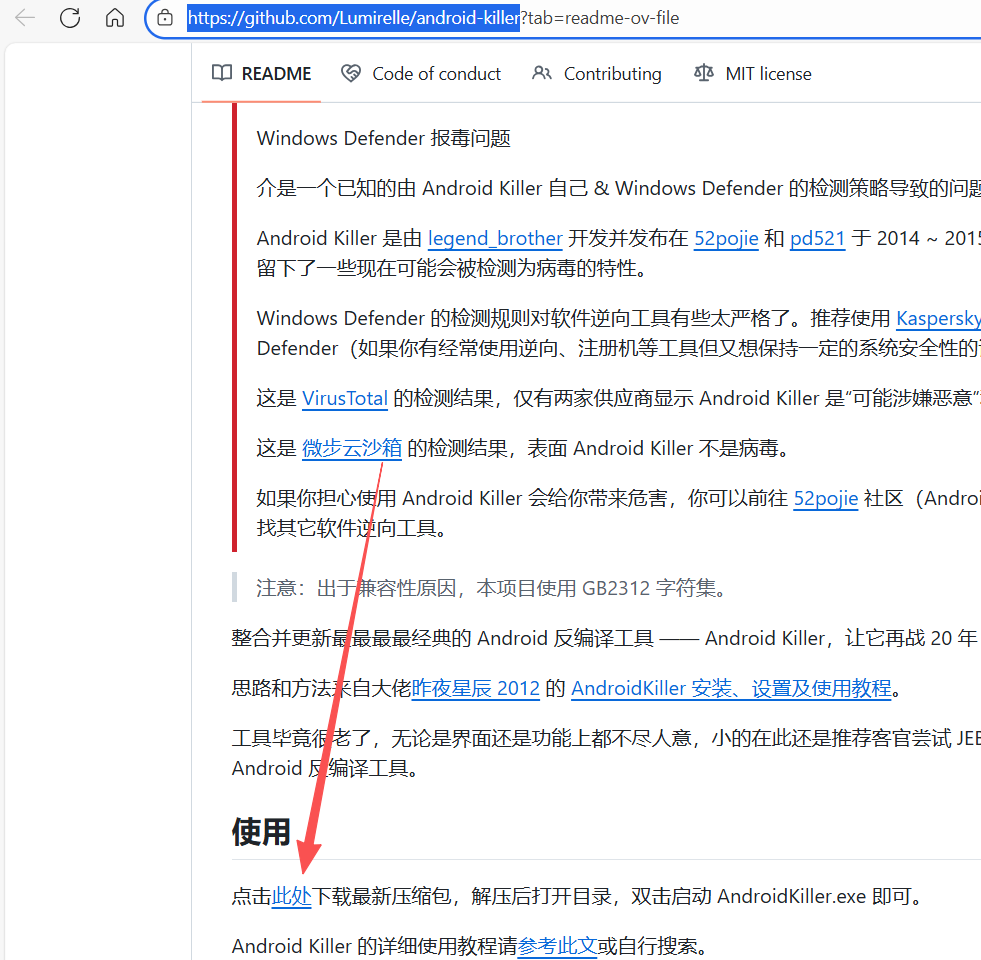This screenshot has height=960, width=981.
Task: Switch to the Code of conduct tab
Action: tap(436, 74)
